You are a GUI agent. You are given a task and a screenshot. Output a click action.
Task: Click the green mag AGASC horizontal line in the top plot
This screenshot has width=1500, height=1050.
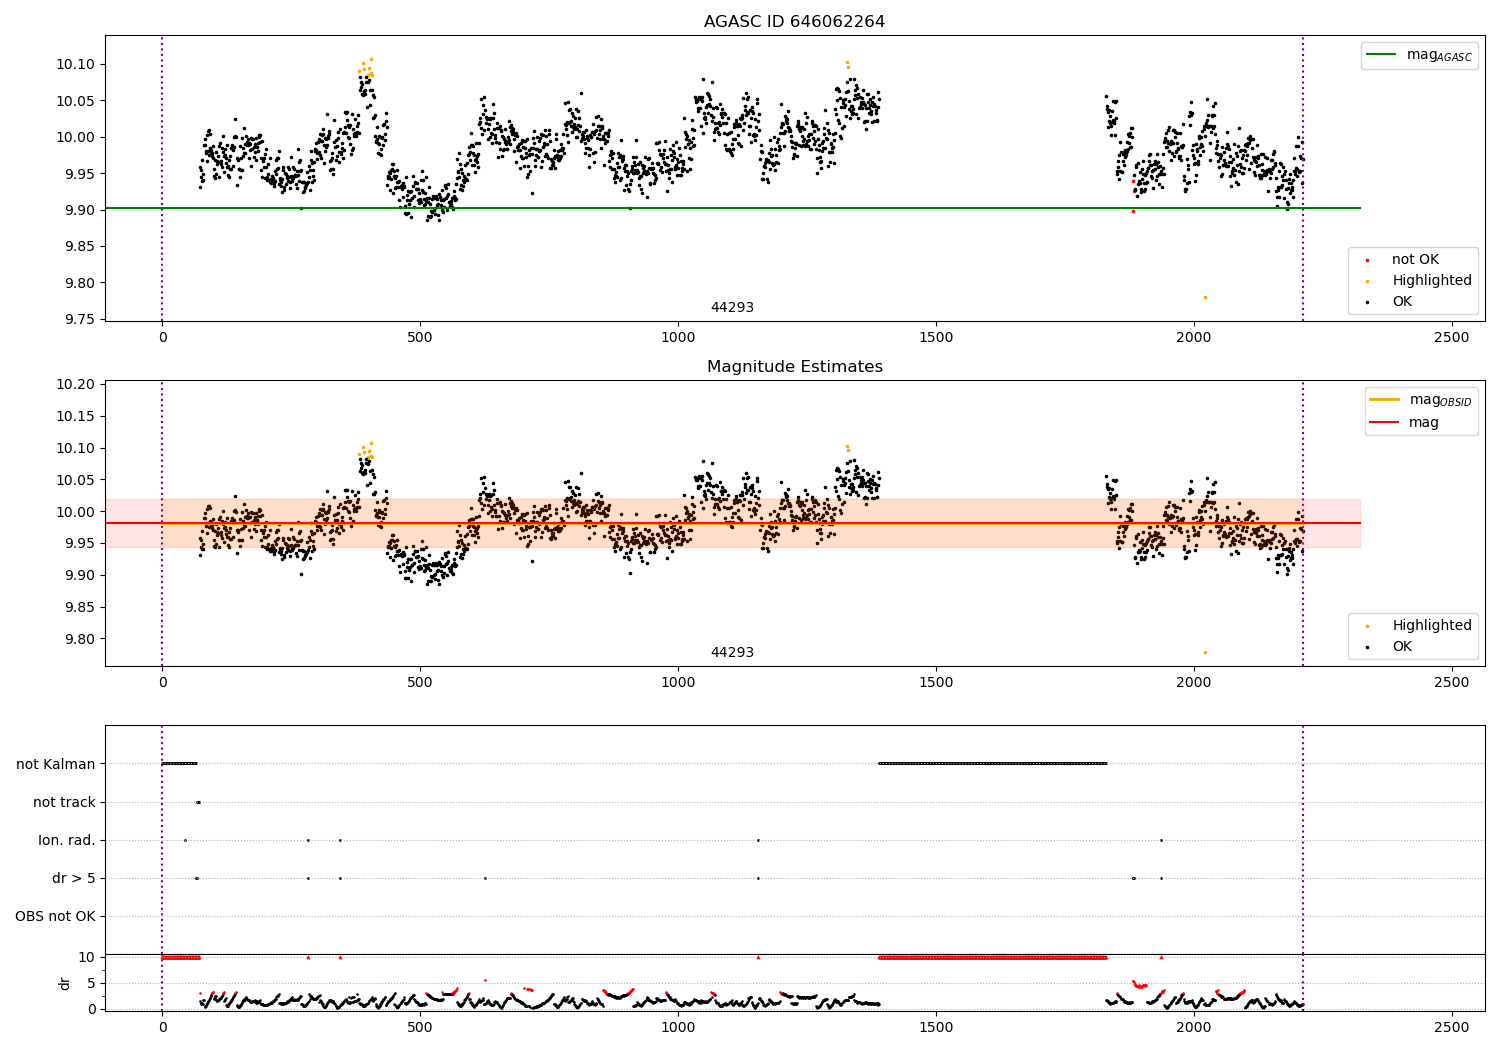tap(732, 208)
